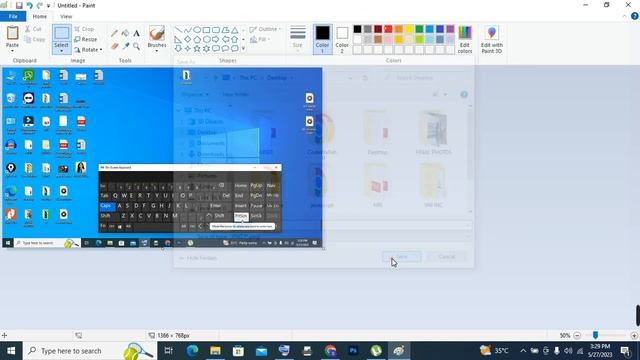Click the Copy command in Clipboard group

(35, 40)
